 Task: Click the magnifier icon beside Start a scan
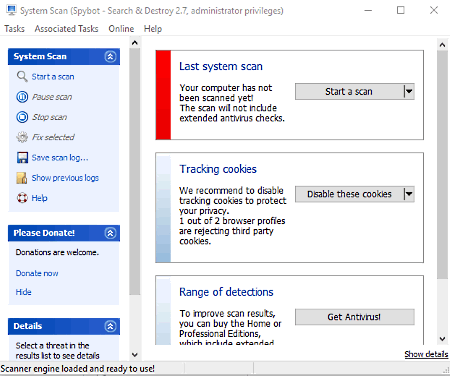coord(22,76)
